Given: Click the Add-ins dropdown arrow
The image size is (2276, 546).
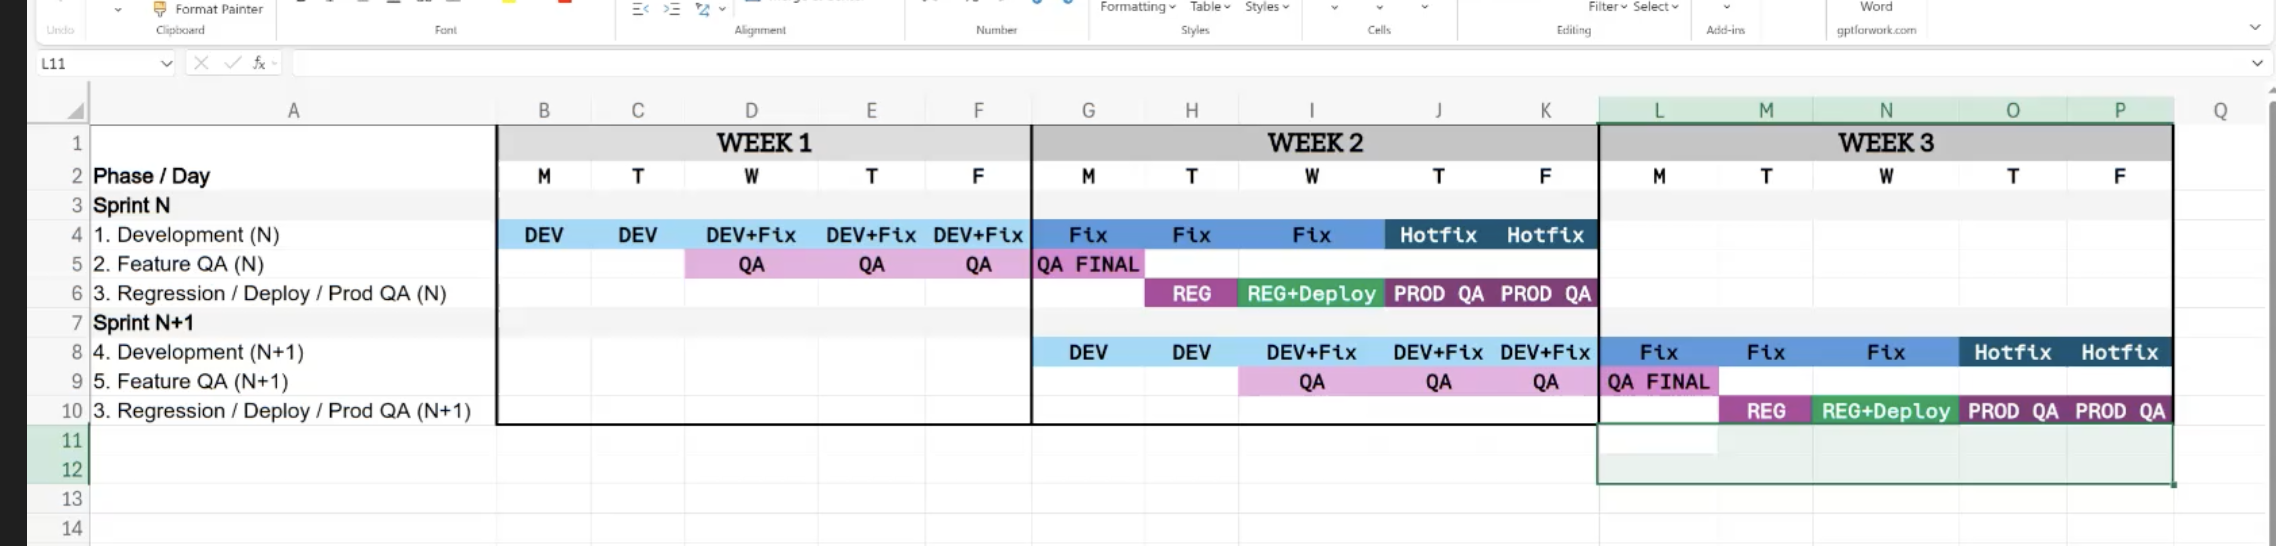Looking at the screenshot, I should click(1726, 7).
